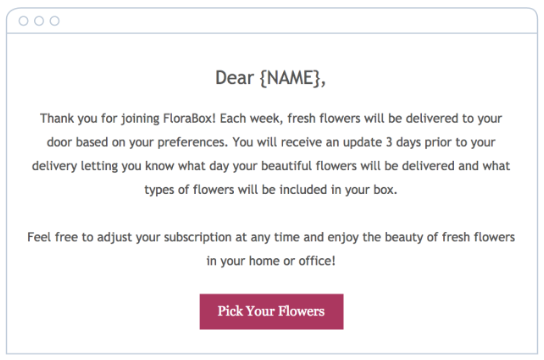This screenshot has height=360, width=544.
Task: Click the middle window control circle
Action: pos(39,21)
